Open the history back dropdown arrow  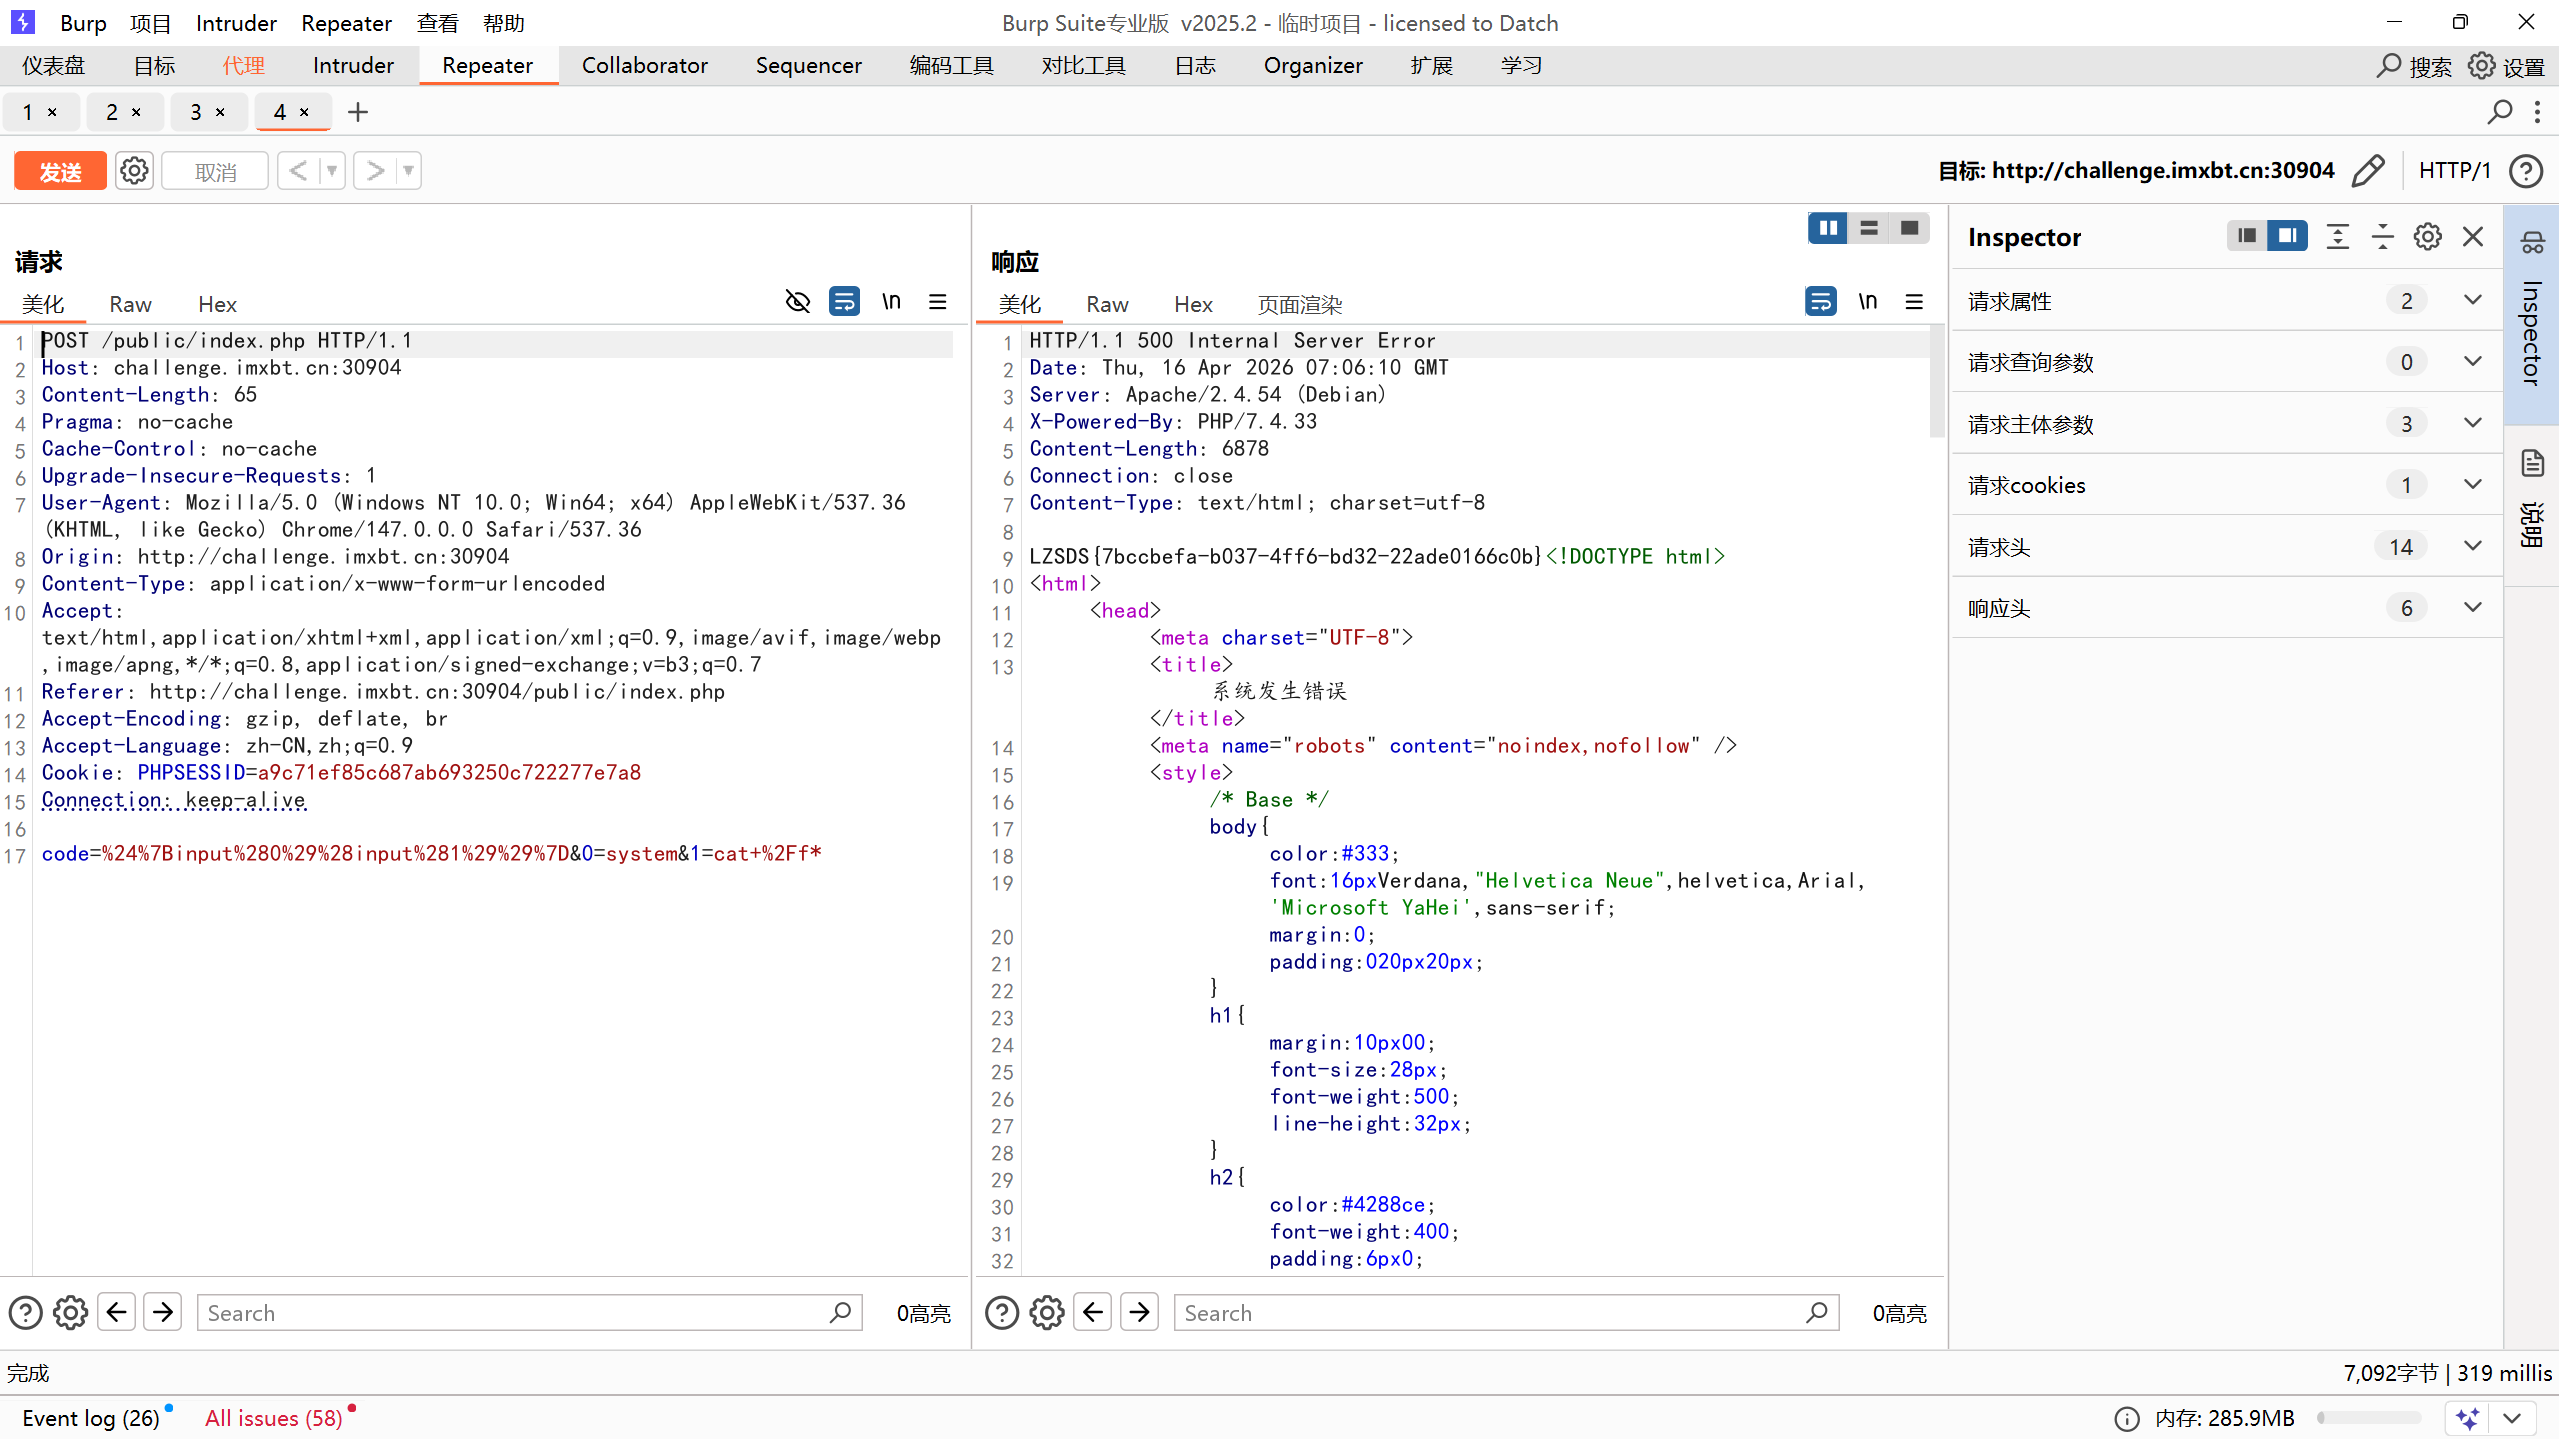tap(332, 171)
